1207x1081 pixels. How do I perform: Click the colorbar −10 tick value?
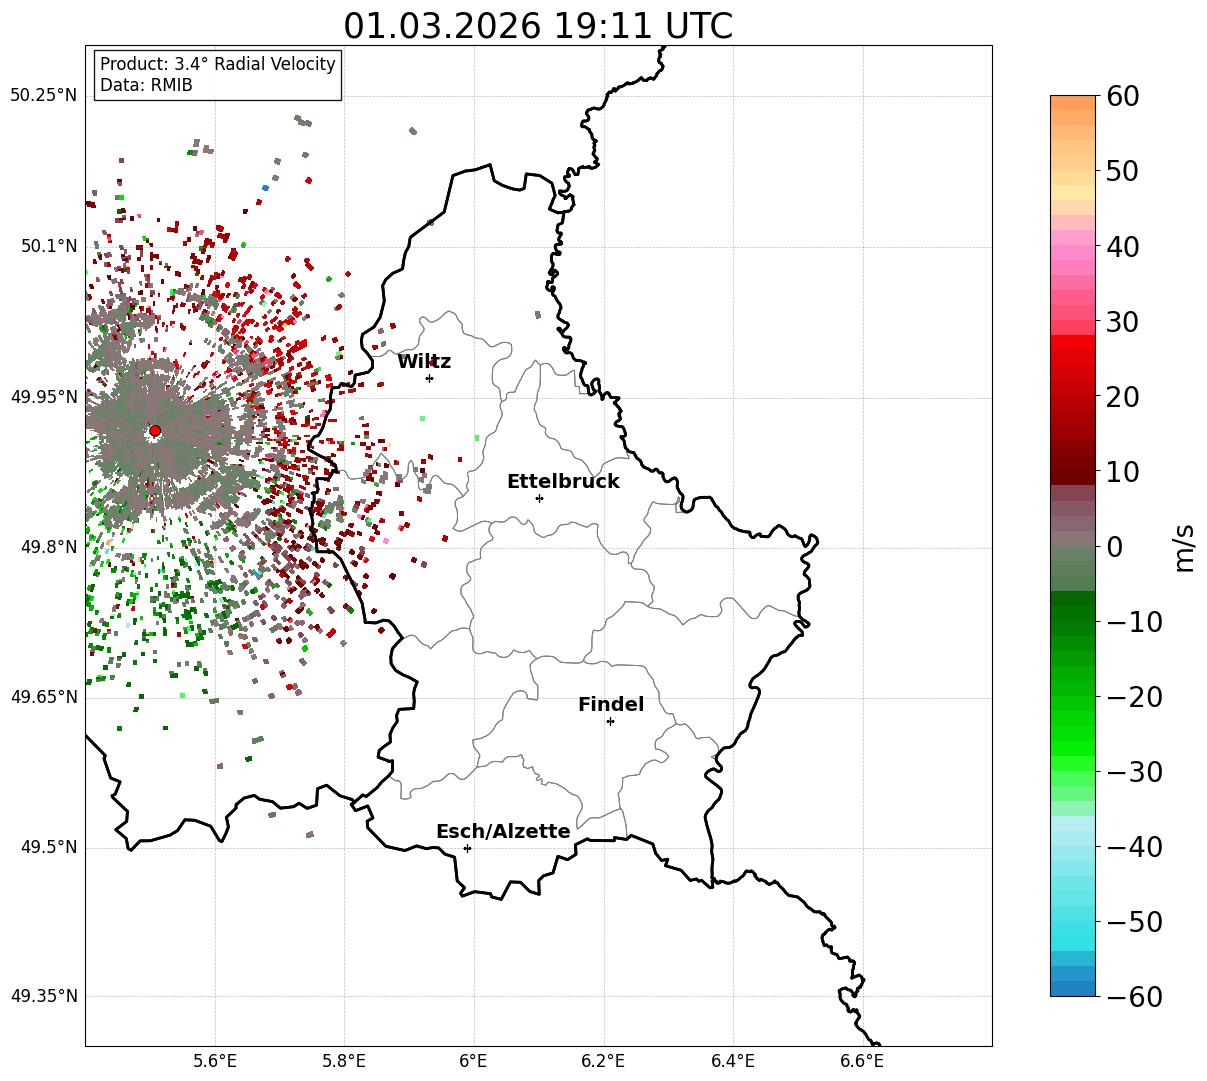click(x=1134, y=622)
